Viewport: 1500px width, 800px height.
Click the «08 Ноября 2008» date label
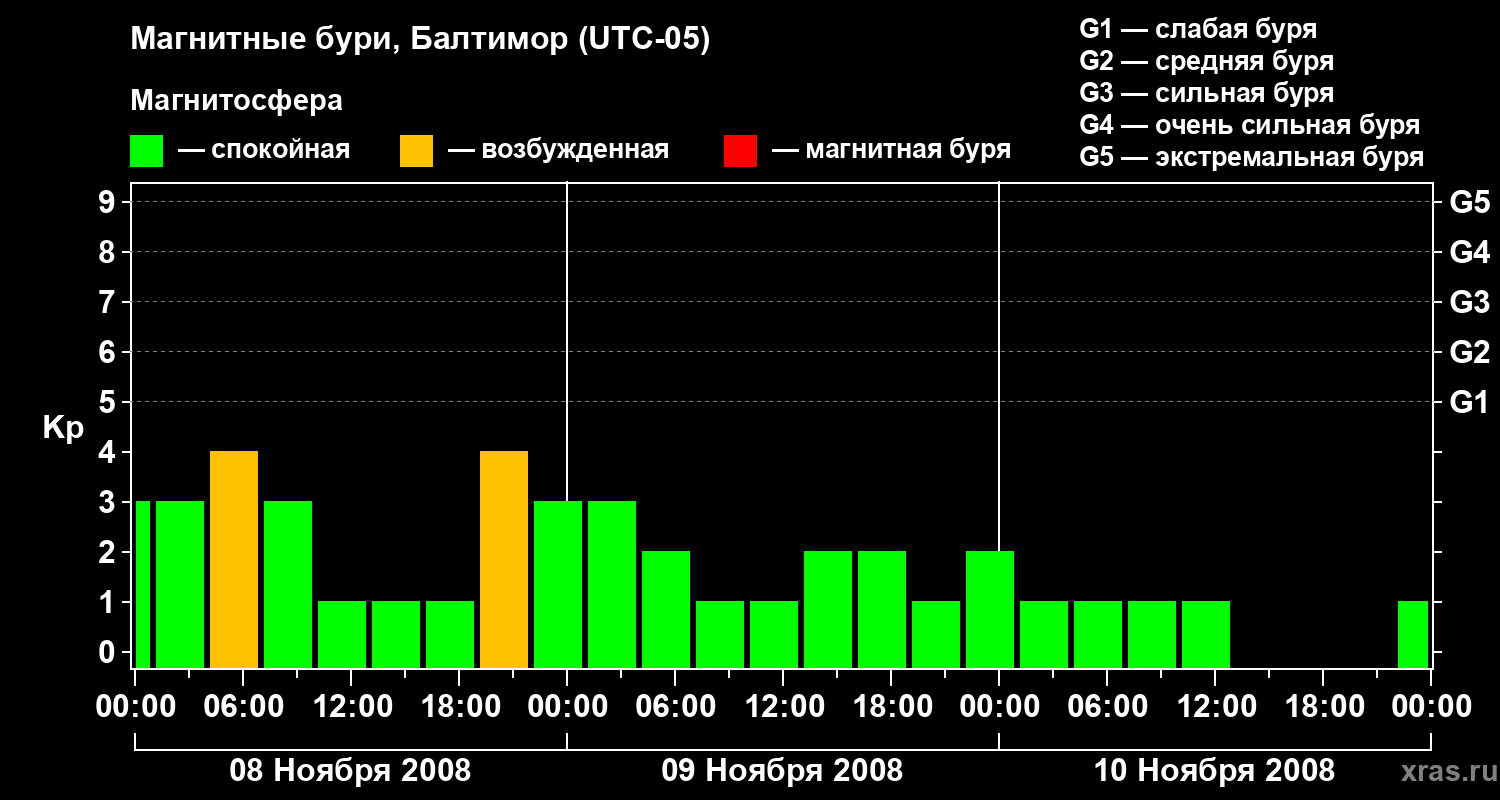pyautogui.click(x=350, y=771)
